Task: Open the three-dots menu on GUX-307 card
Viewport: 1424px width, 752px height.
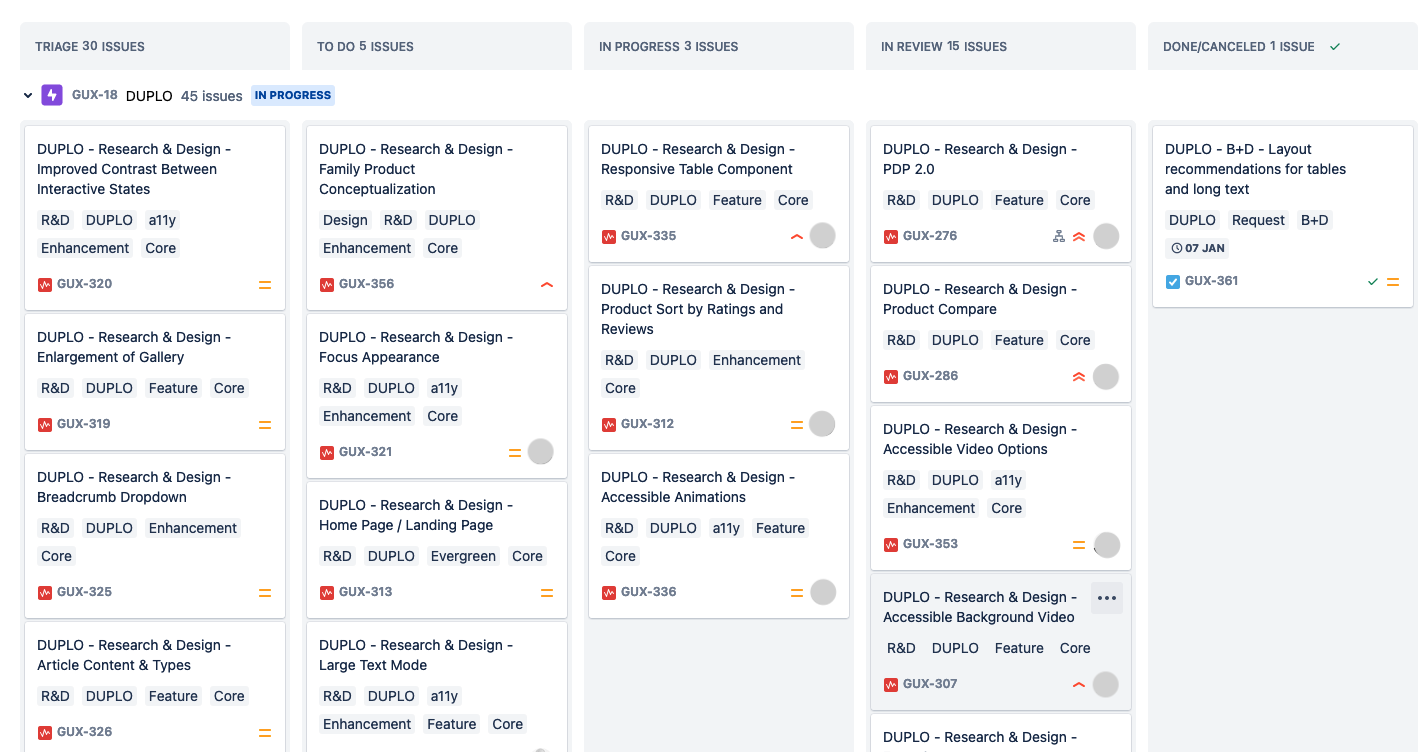Action: (1106, 598)
